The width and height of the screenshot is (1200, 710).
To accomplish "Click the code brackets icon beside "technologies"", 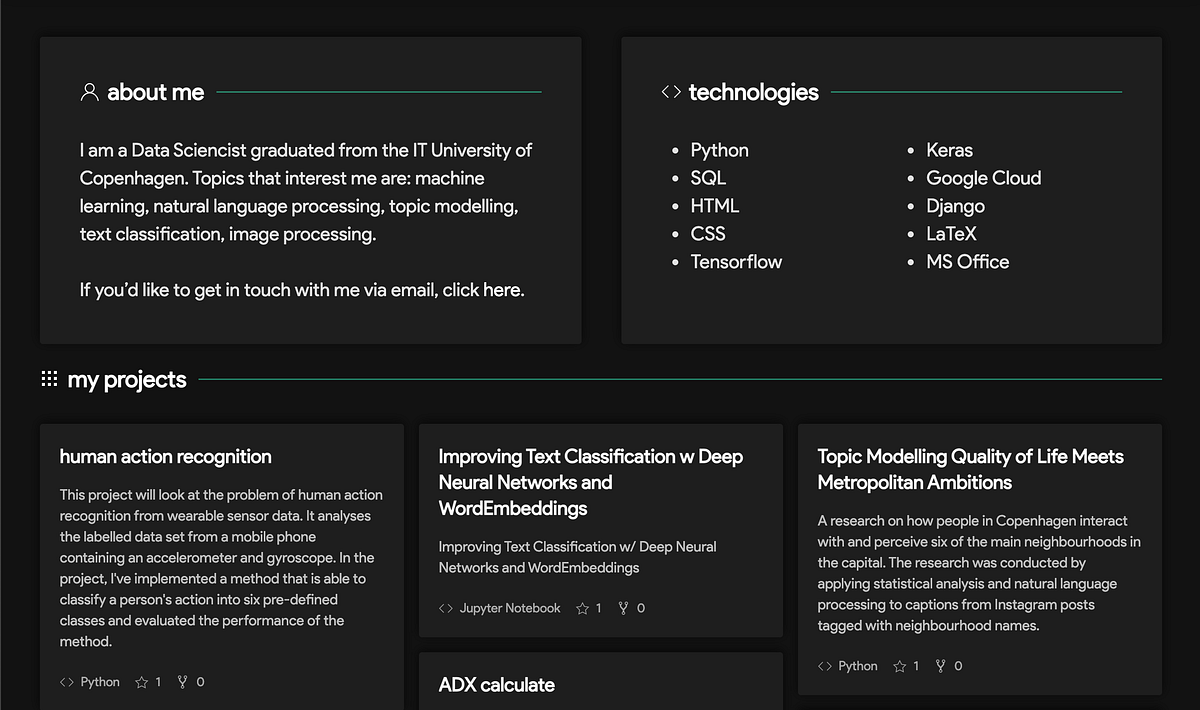I will coord(670,91).
